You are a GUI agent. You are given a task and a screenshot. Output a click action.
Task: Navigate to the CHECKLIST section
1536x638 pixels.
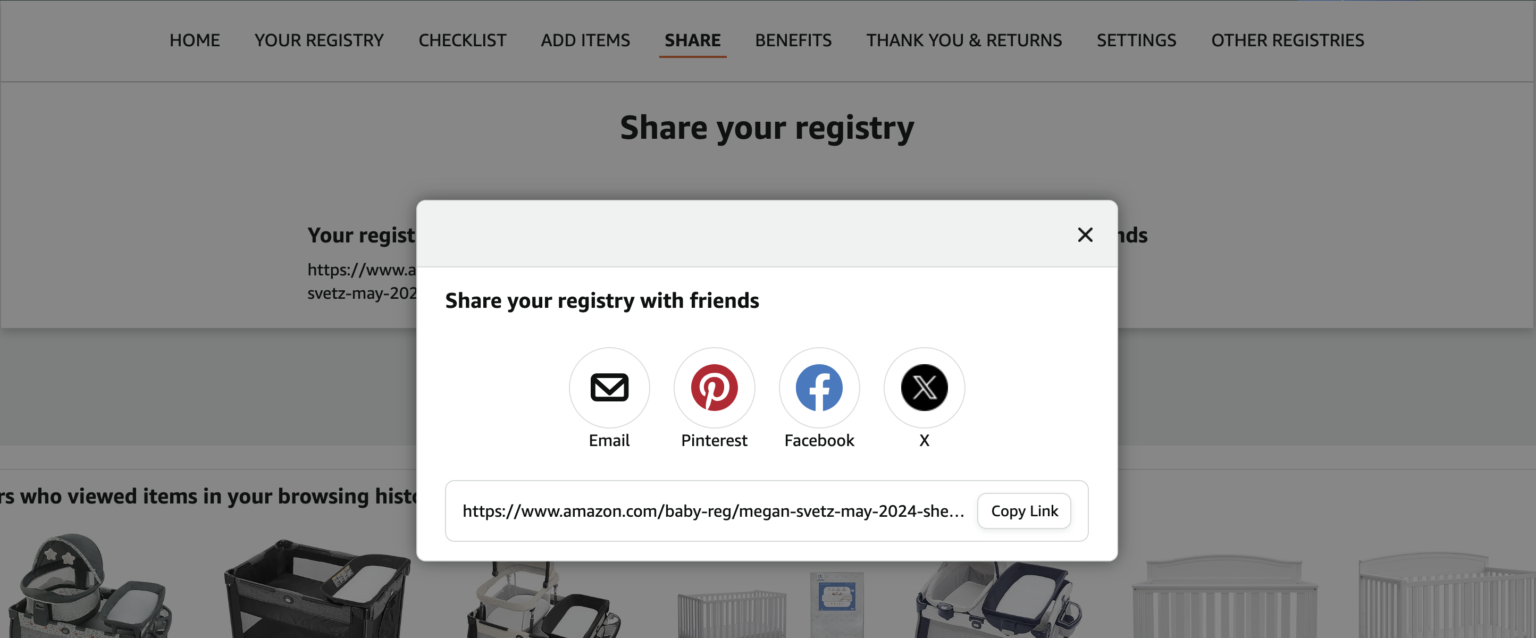462,40
